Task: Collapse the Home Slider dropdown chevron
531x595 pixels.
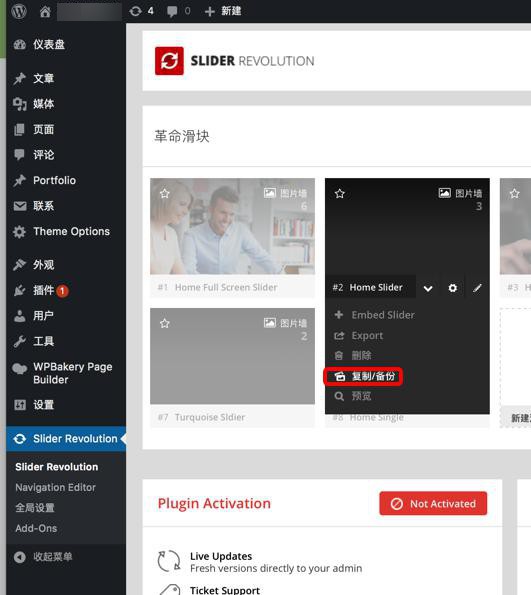Action: [x=428, y=288]
